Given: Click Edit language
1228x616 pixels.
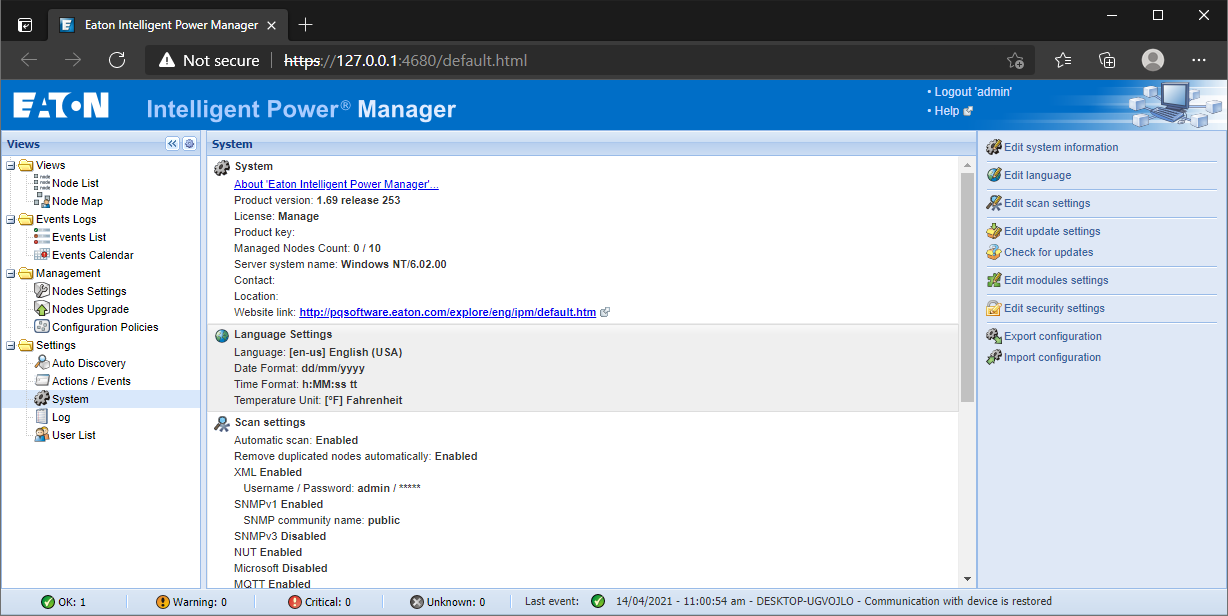Looking at the screenshot, I should point(1037,175).
